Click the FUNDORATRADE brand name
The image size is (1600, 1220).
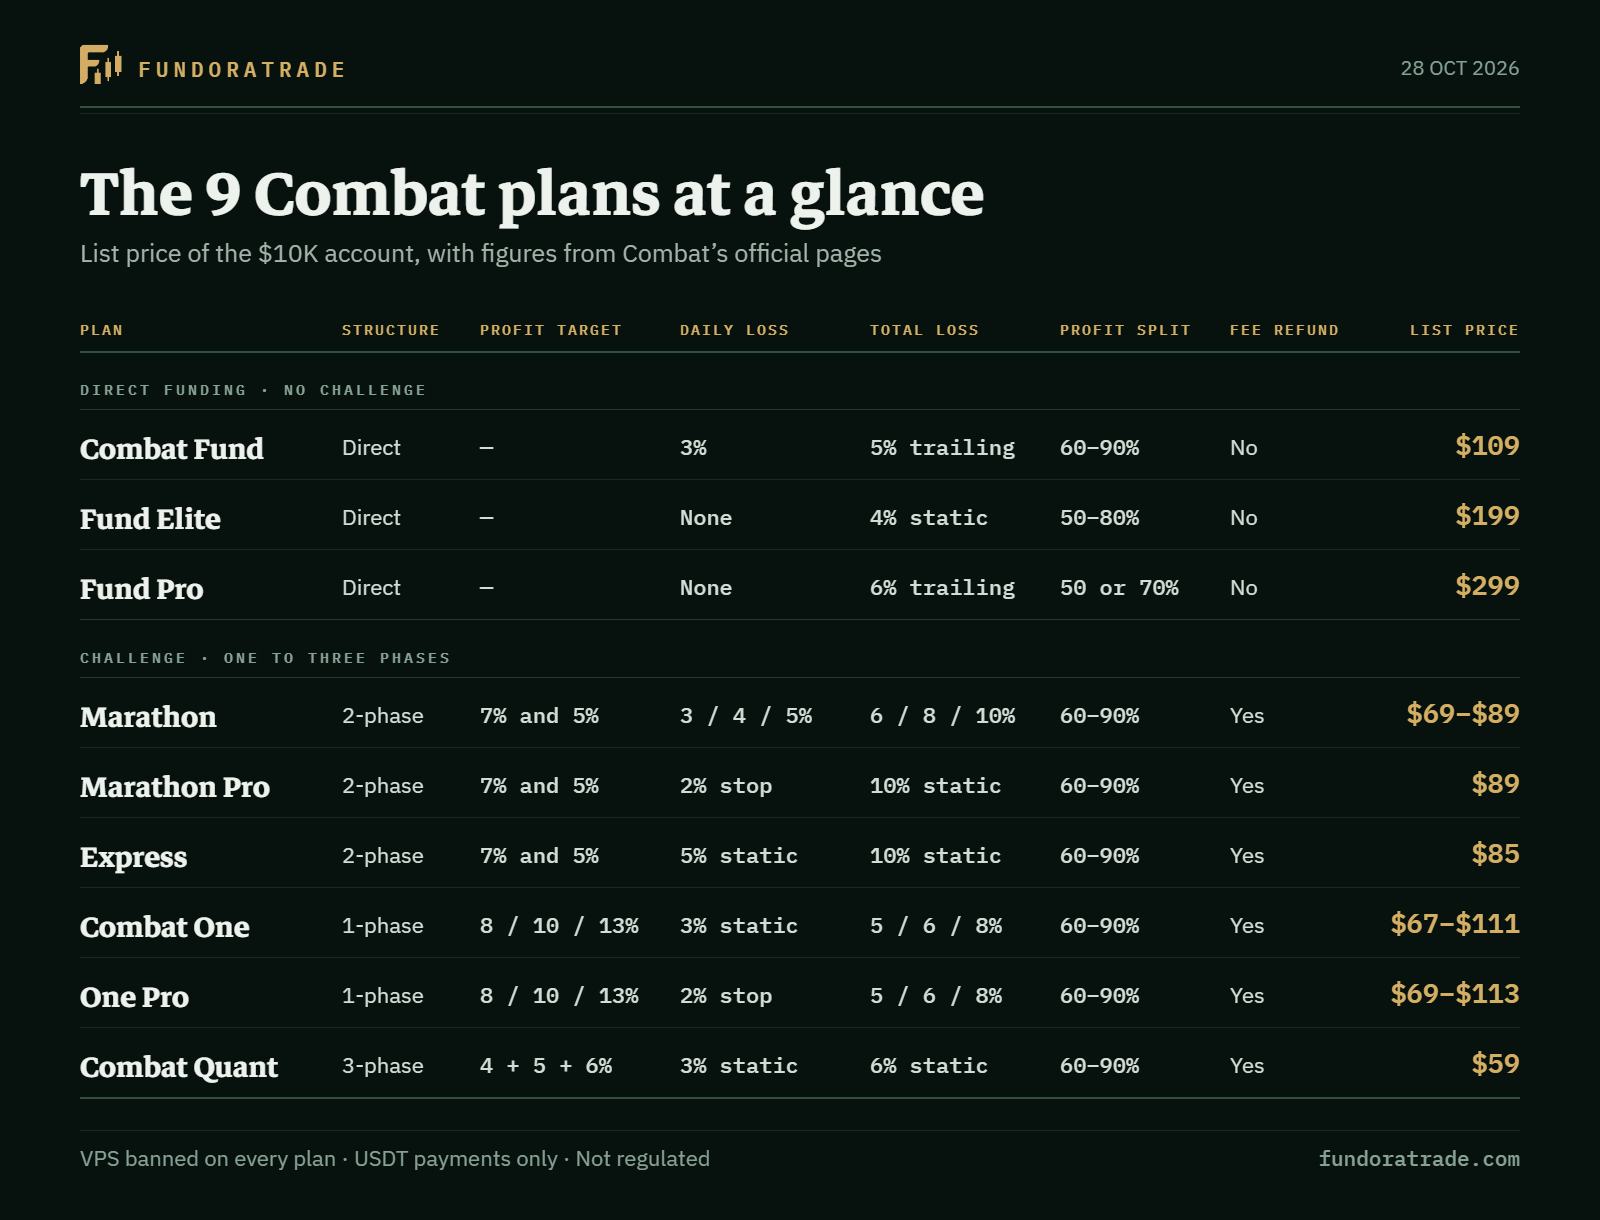[242, 70]
